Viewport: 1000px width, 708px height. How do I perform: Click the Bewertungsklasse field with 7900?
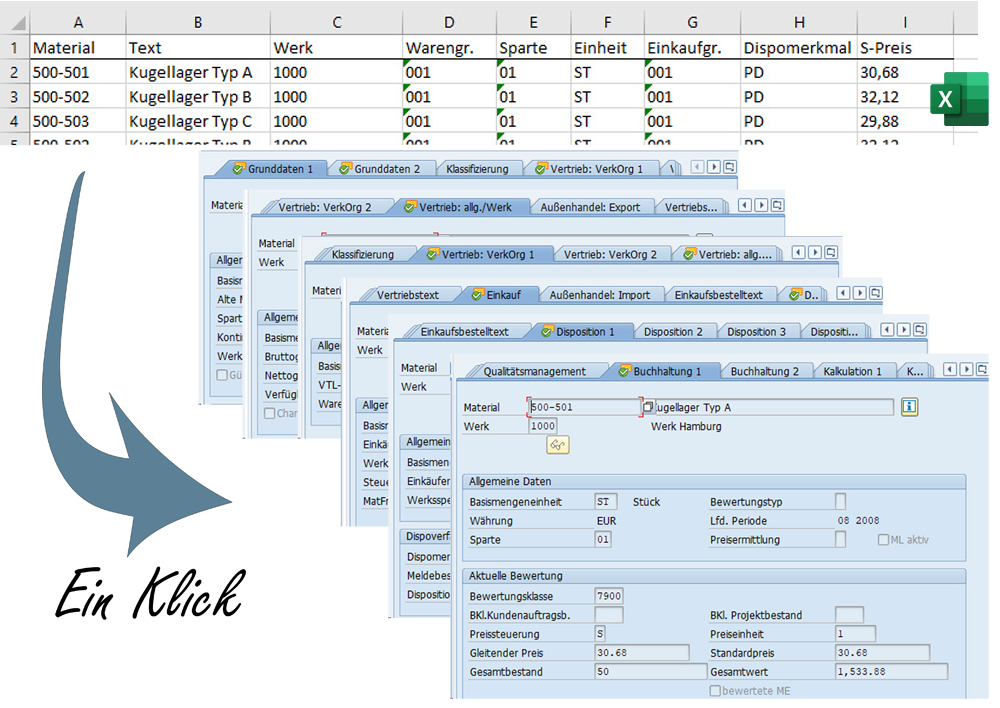608,596
